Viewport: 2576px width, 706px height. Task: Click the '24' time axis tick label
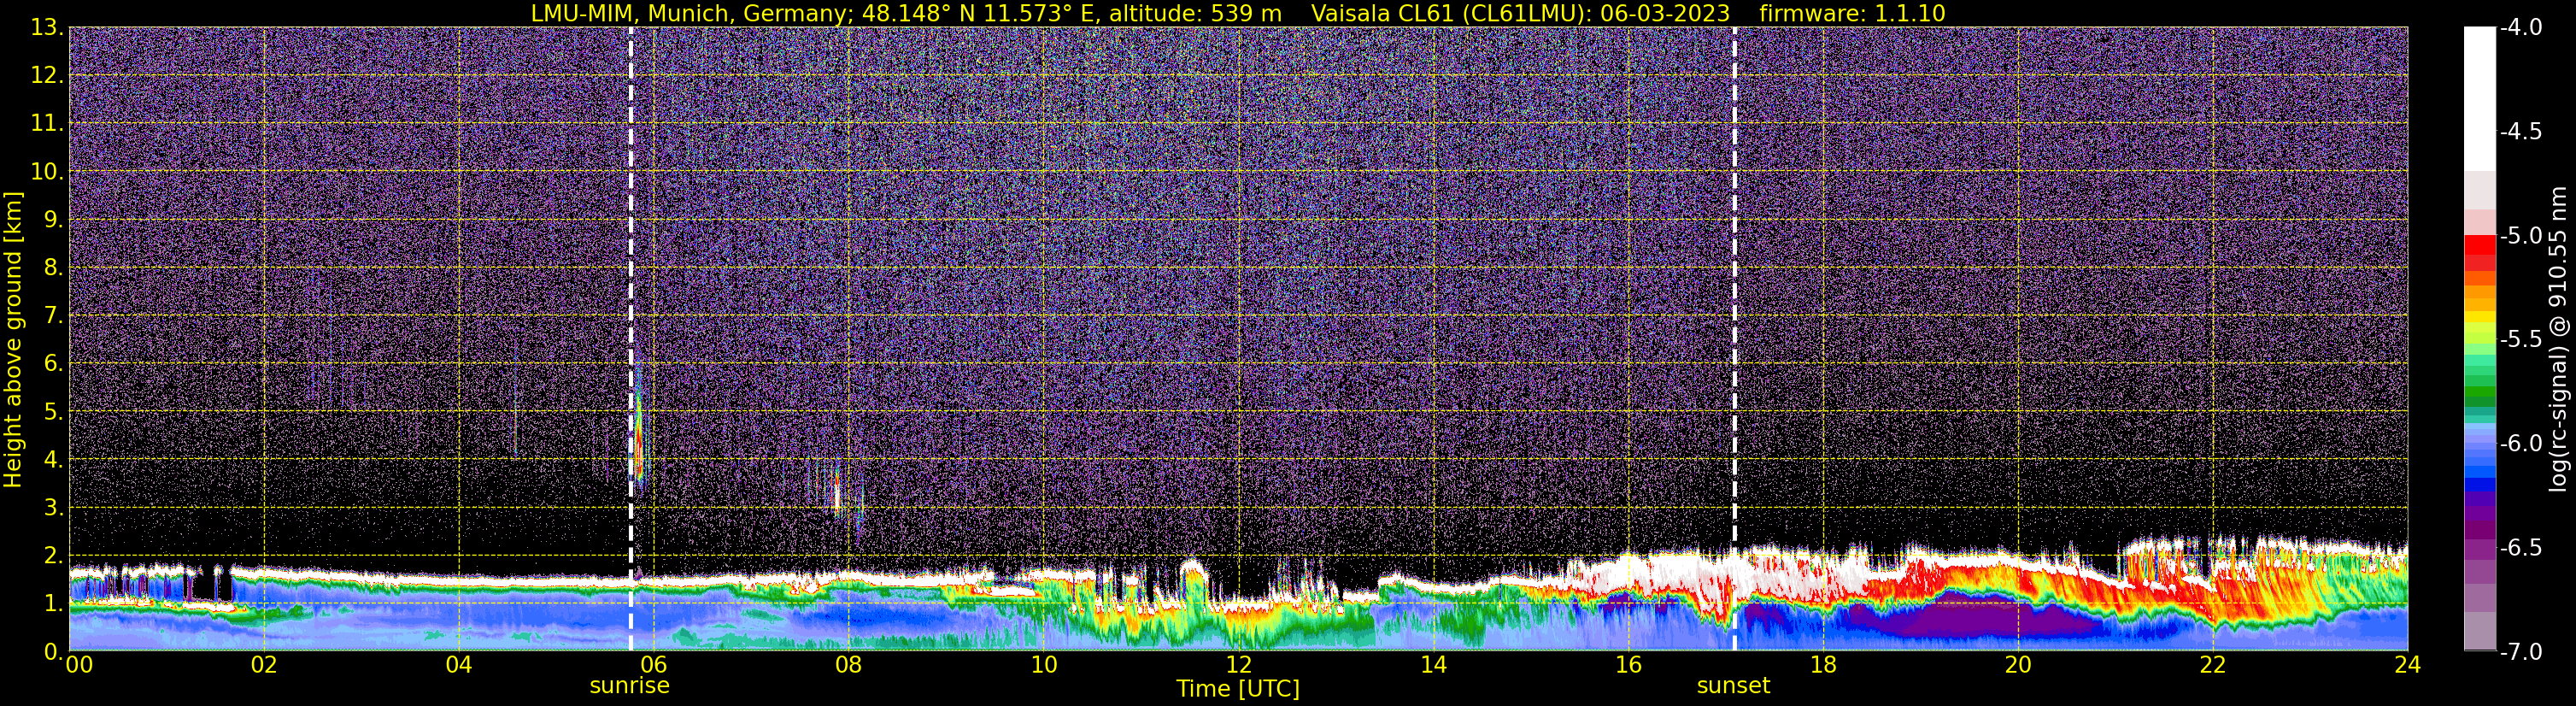2408,665
